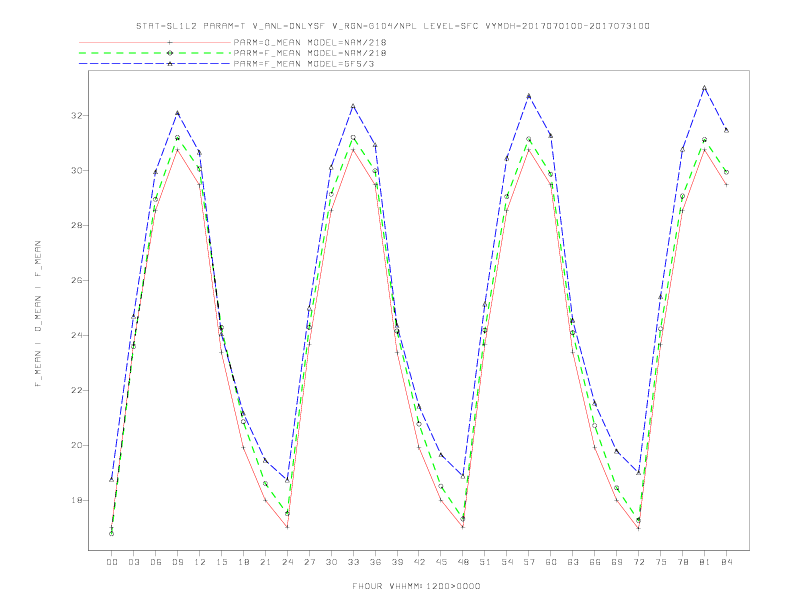This screenshot has height=612, width=792.
Task: Click x-axis forecast hour label 48
Action: (x=463, y=562)
